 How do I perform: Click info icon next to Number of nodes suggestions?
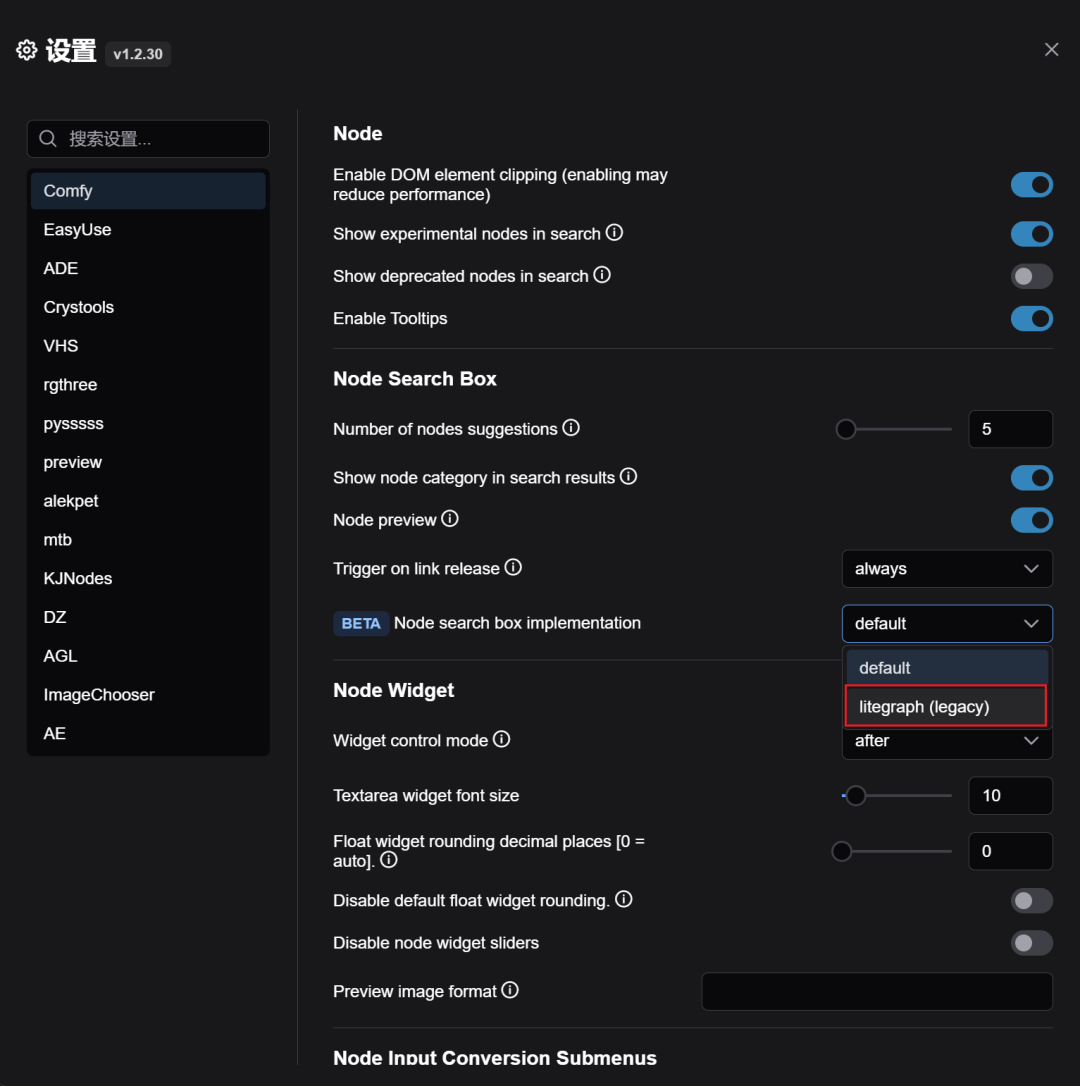point(571,428)
